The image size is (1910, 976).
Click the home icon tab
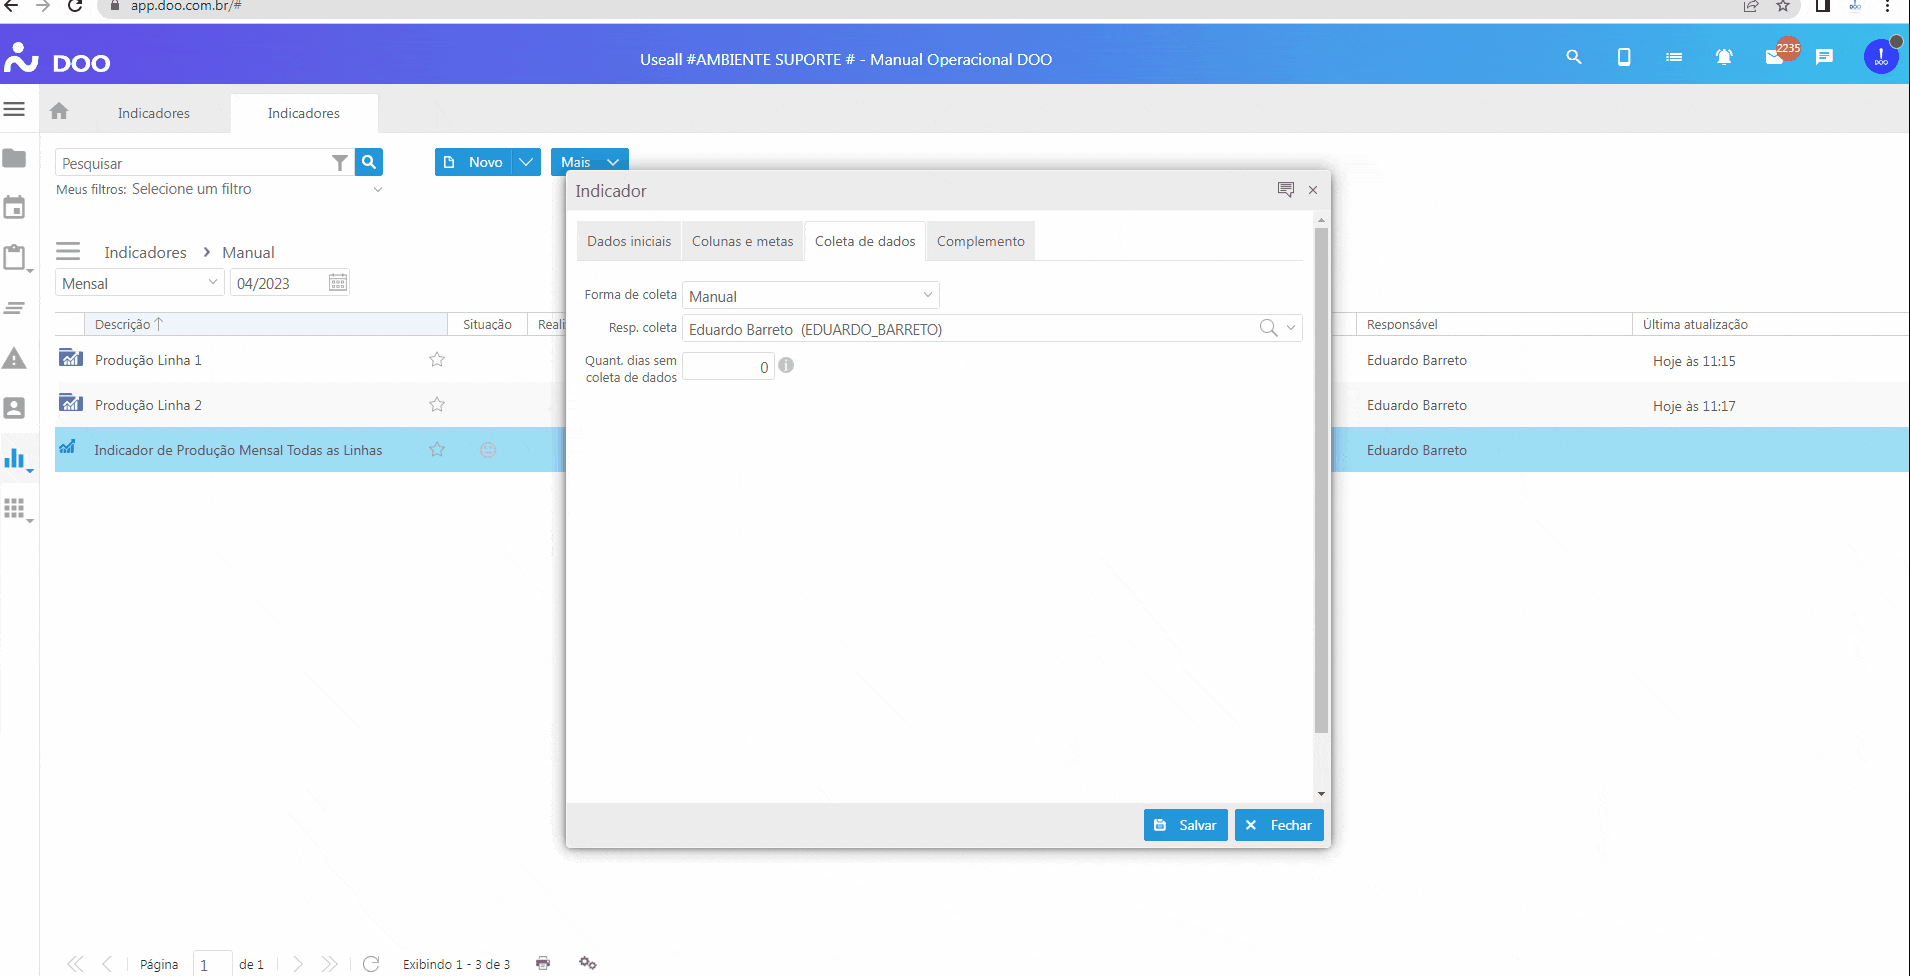[x=59, y=112]
